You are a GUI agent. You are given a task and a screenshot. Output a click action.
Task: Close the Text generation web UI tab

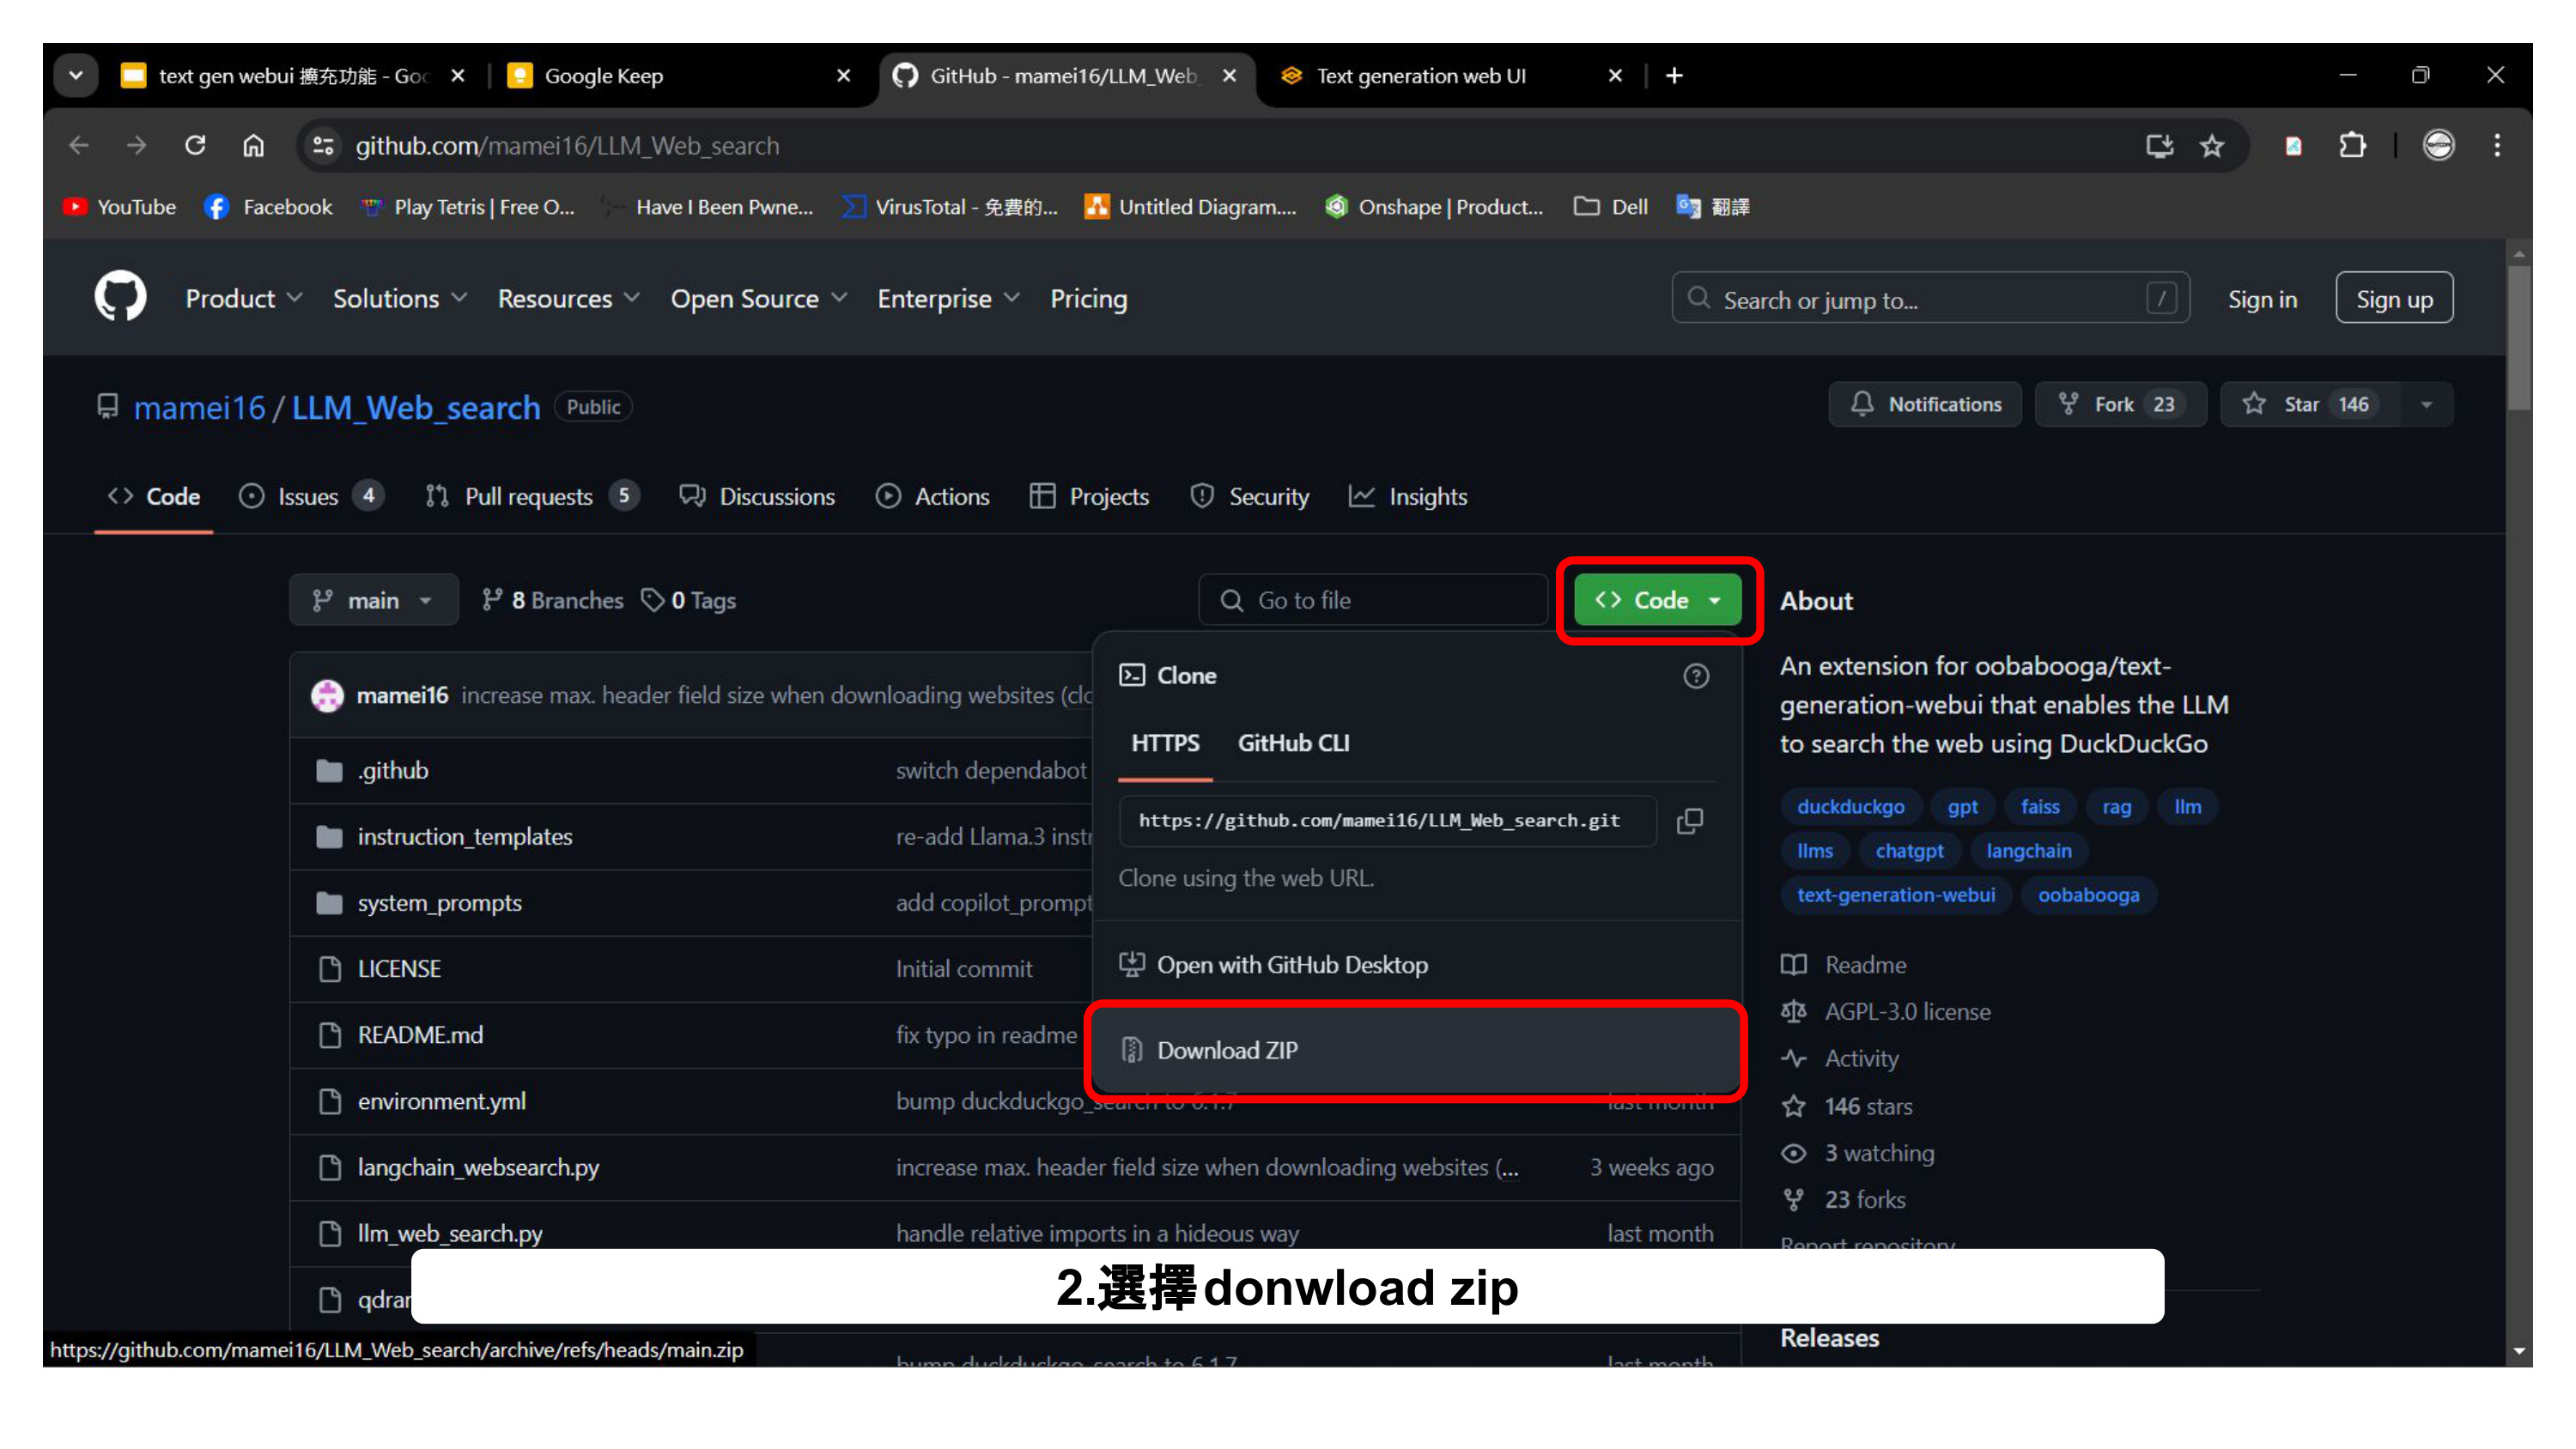pyautogui.click(x=1615, y=76)
